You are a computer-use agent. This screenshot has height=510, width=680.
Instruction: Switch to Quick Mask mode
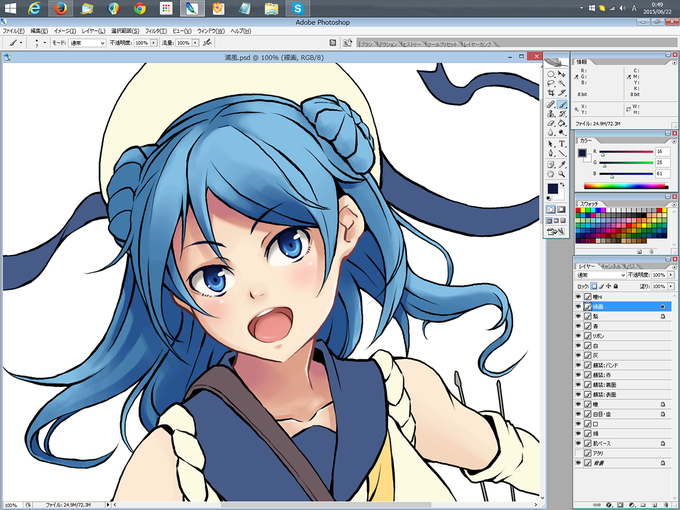pyautogui.click(x=562, y=209)
